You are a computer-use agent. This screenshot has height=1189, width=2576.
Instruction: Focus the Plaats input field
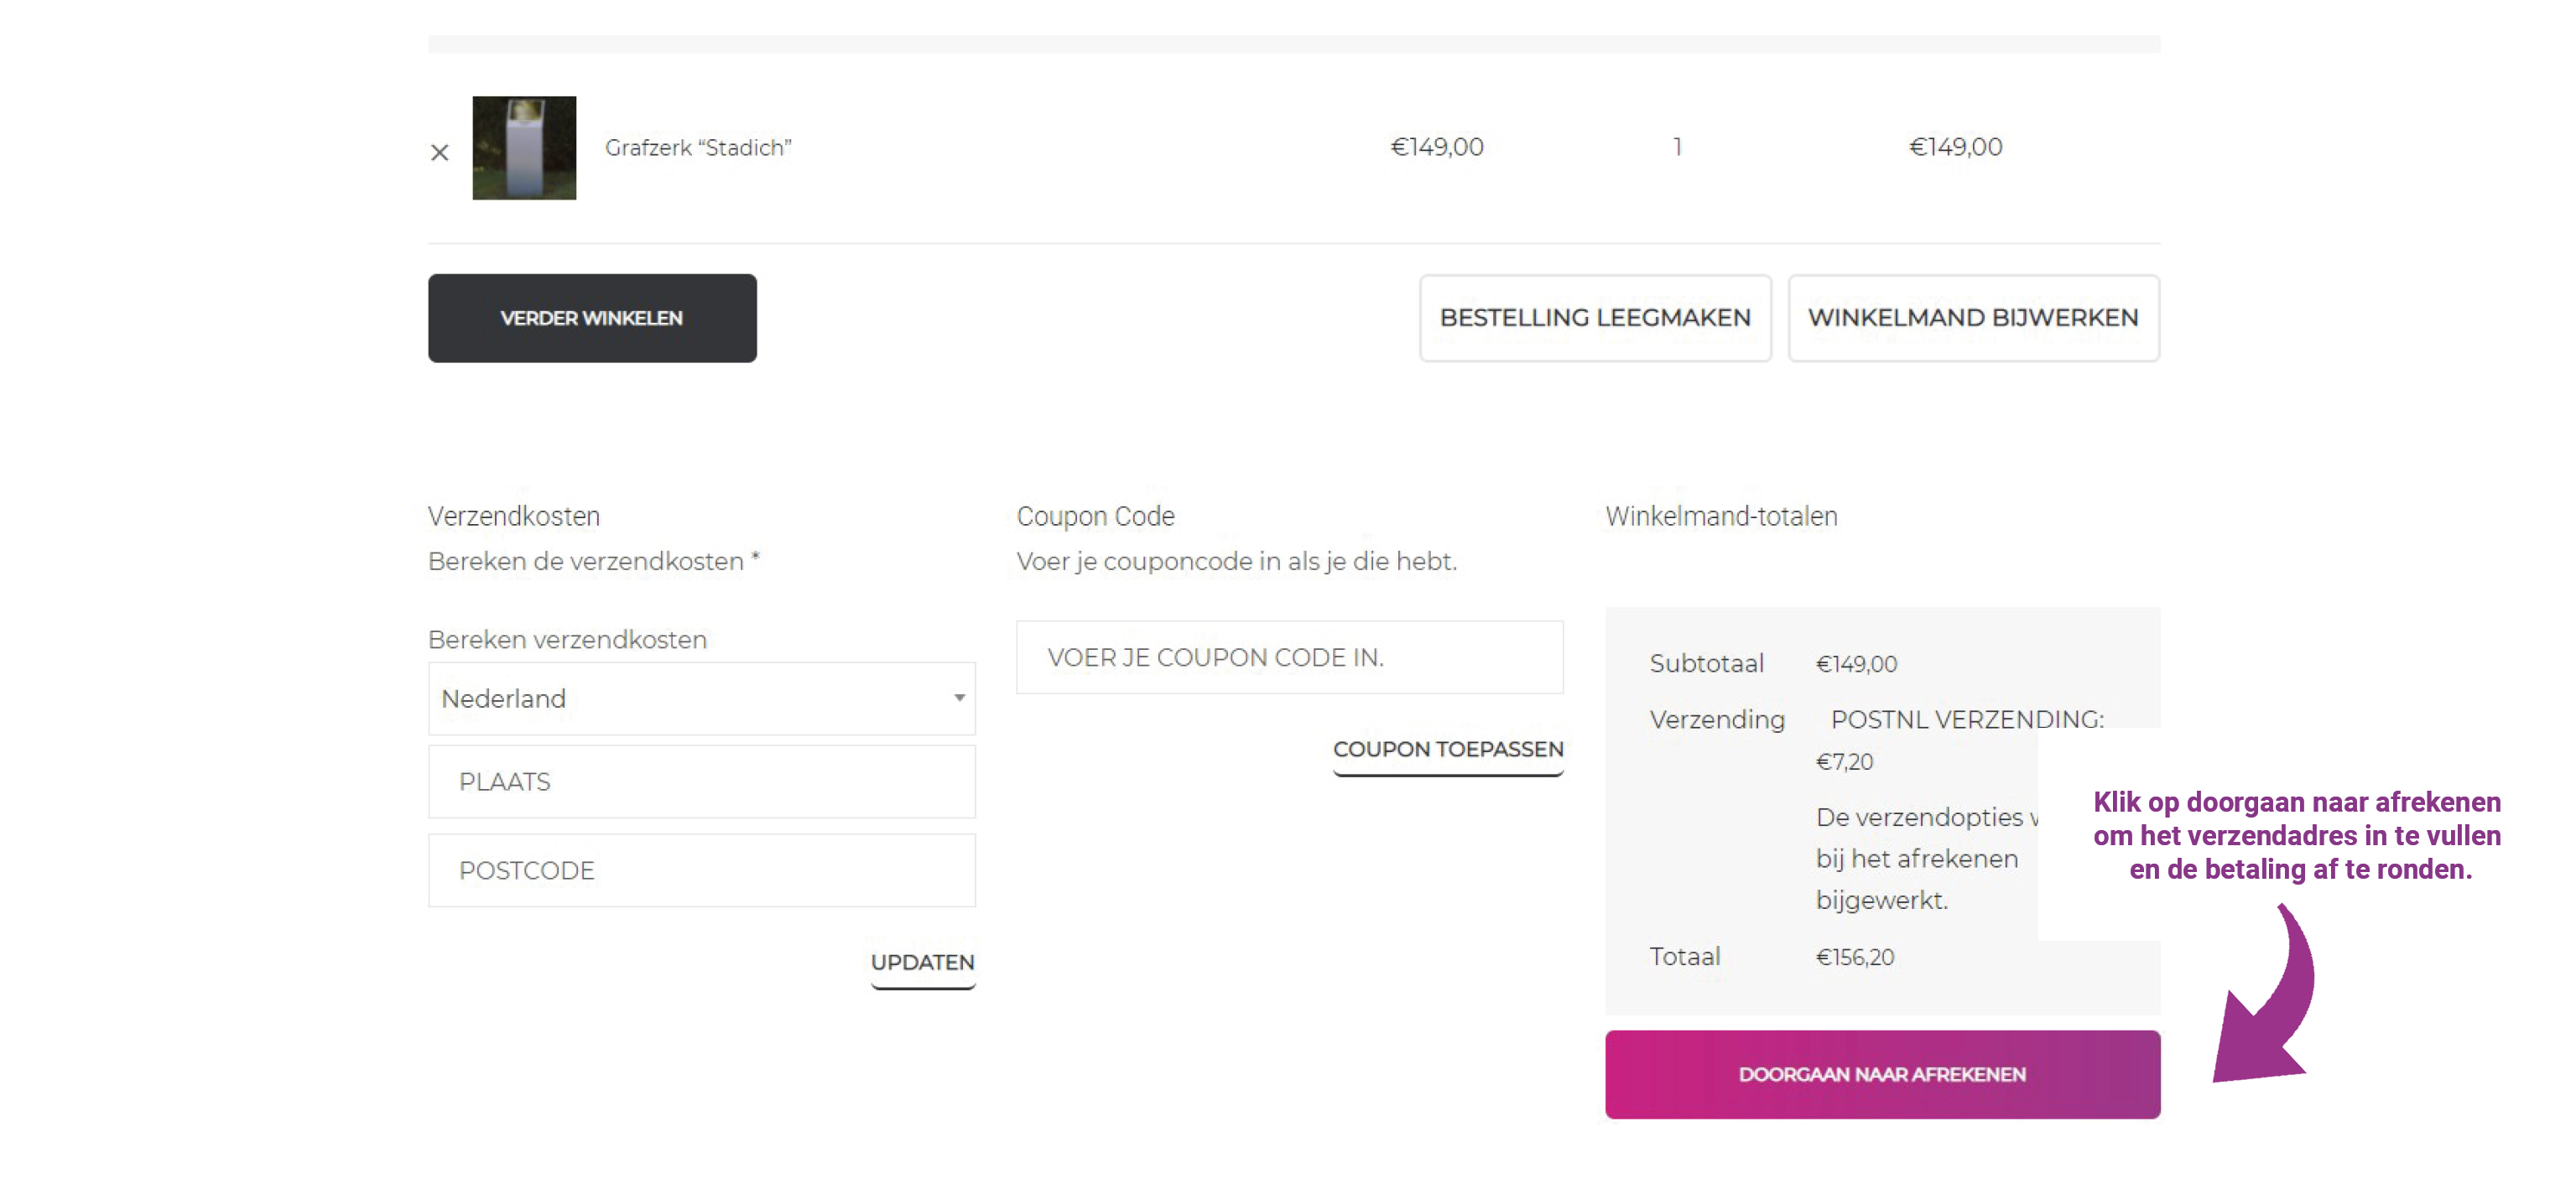click(700, 781)
